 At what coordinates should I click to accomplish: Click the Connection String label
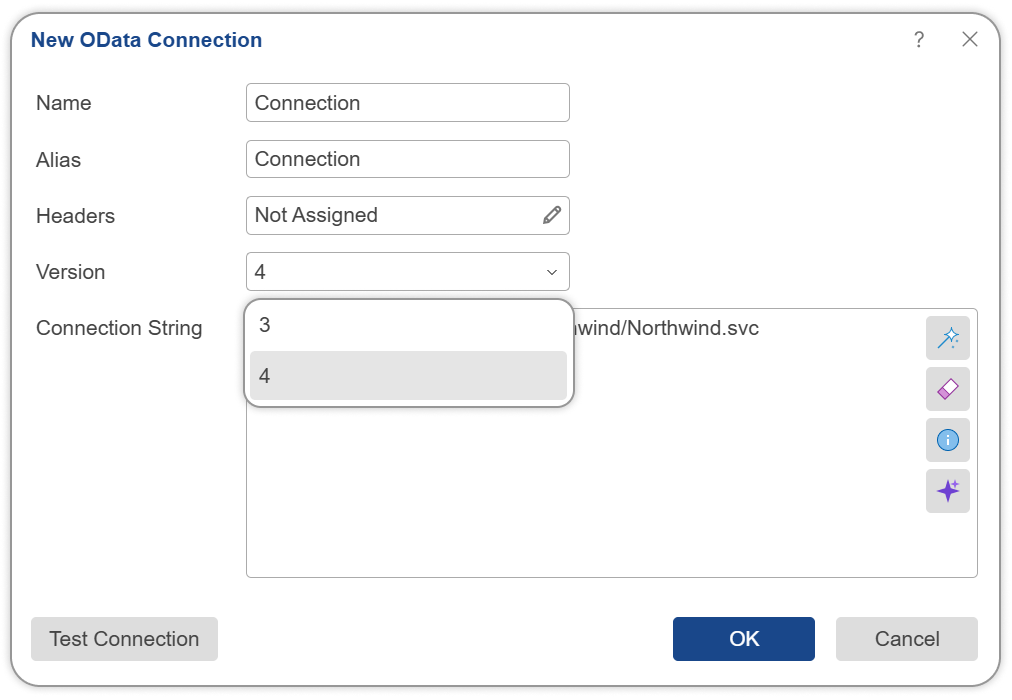119,328
